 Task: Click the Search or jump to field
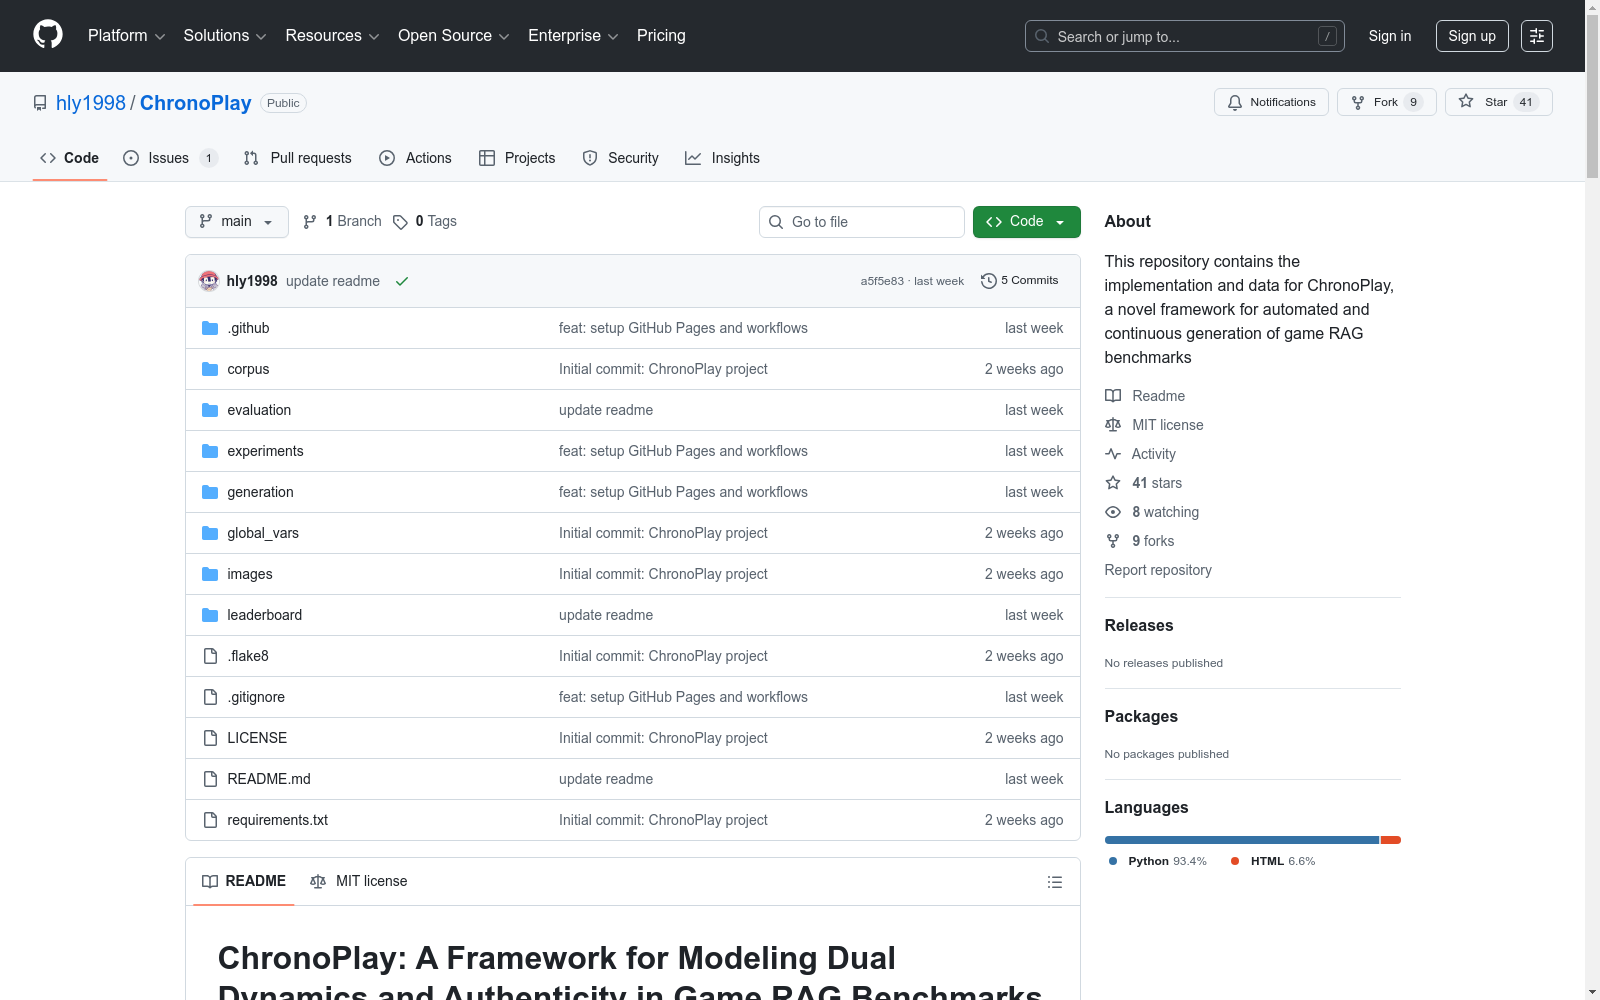coord(1185,36)
